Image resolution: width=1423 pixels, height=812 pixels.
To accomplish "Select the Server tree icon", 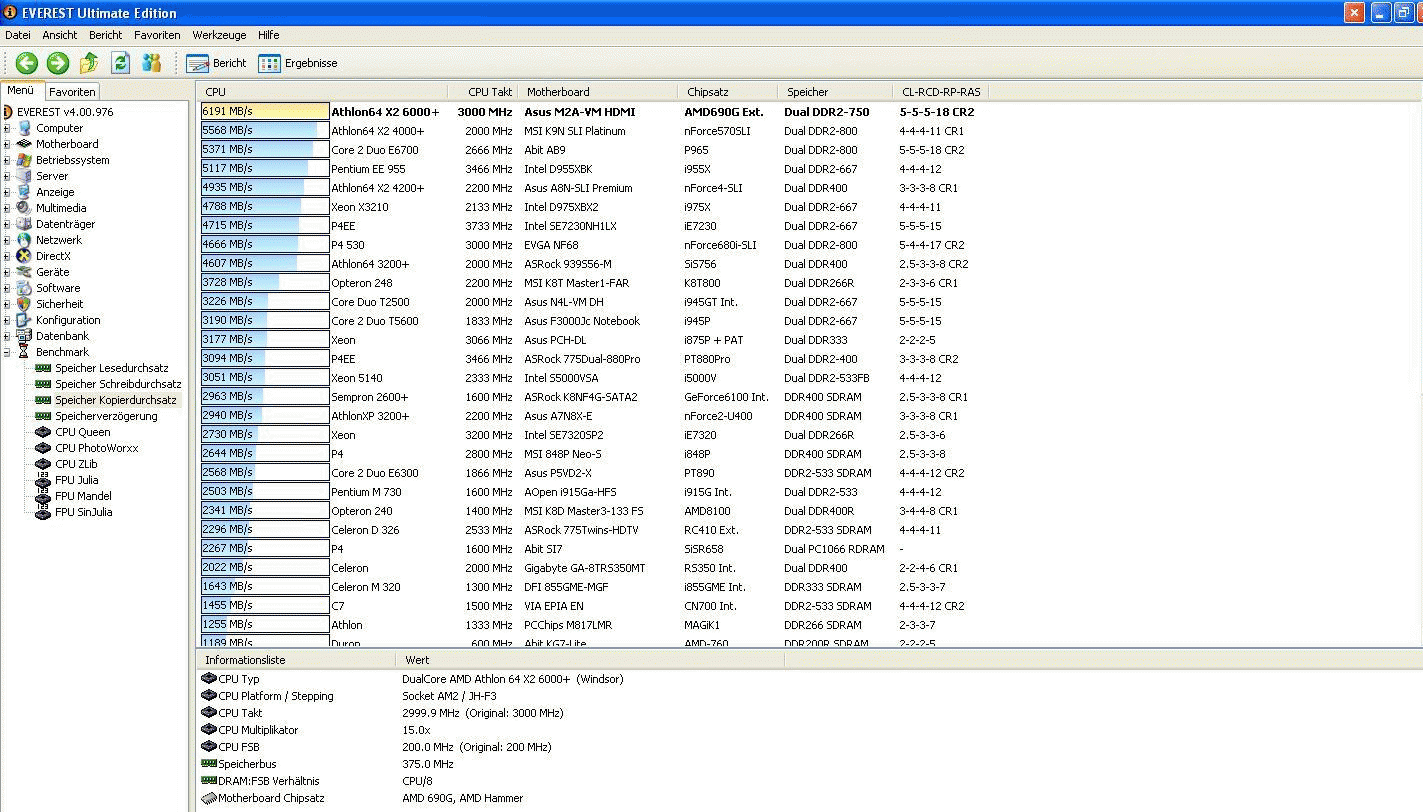I will coord(25,176).
